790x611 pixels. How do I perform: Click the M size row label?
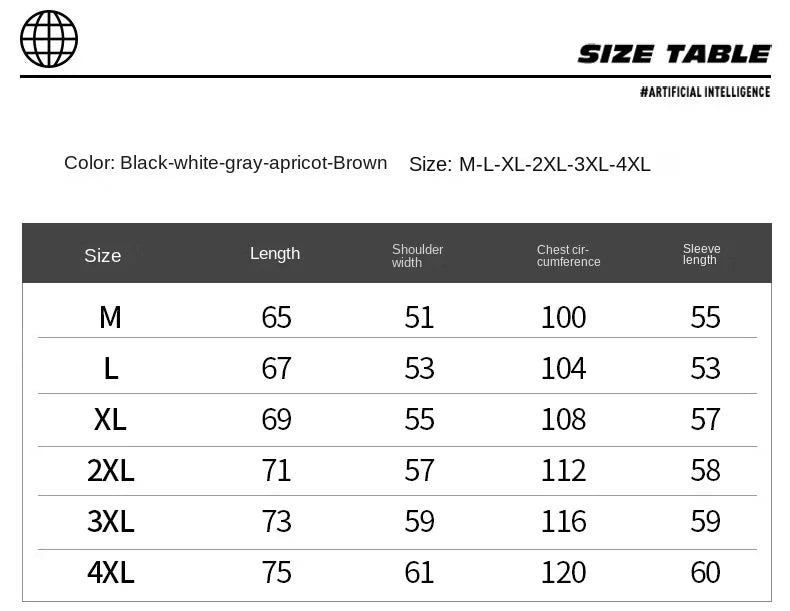point(110,317)
